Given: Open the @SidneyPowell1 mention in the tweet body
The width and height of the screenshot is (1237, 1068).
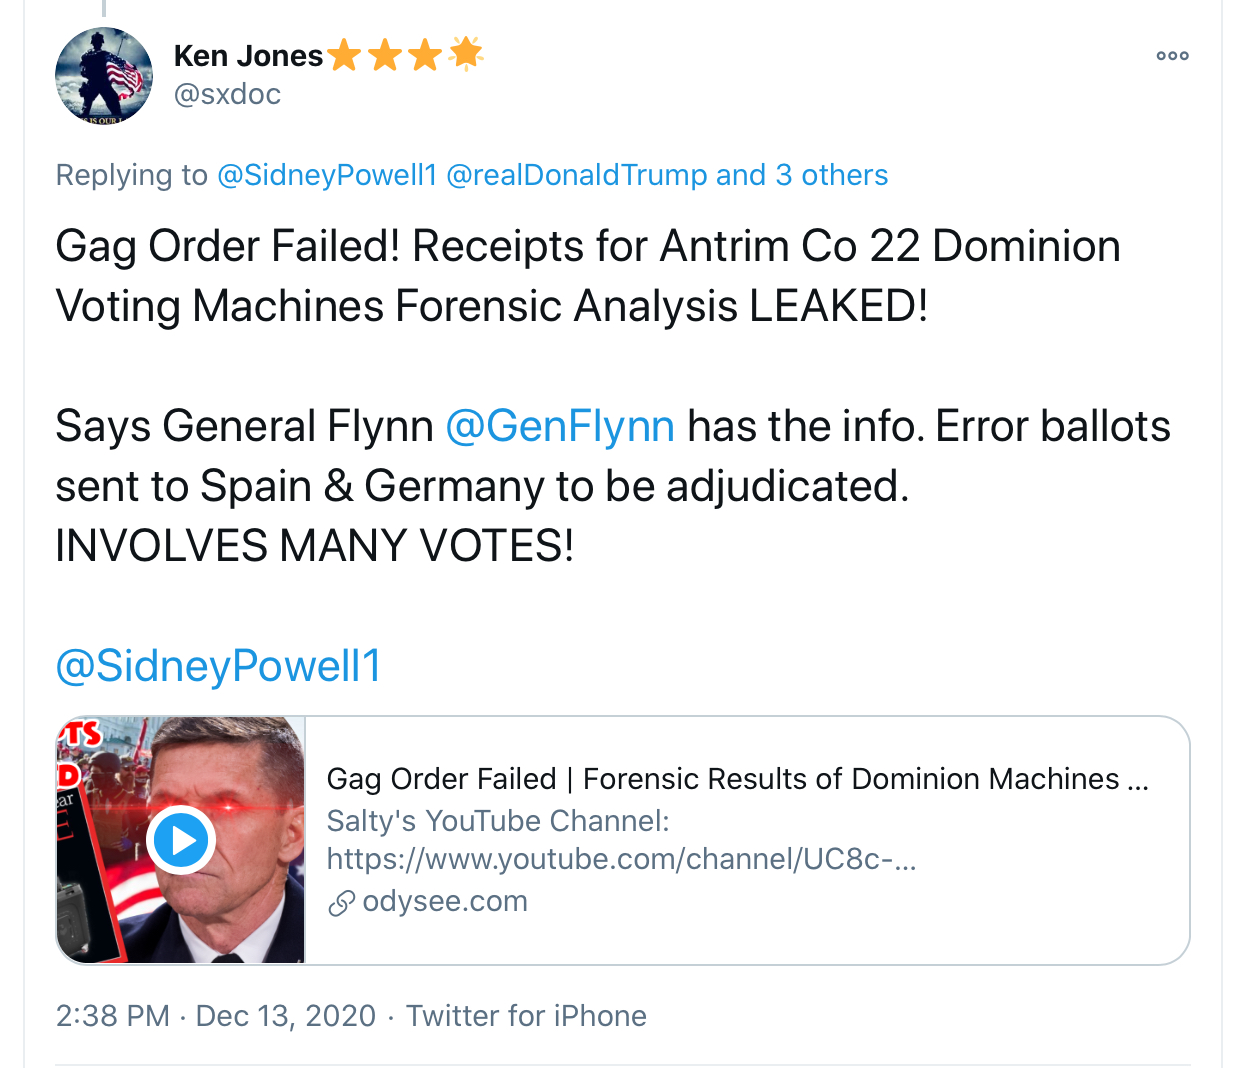Looking at the screenshot, I should (x=218, y=667).
